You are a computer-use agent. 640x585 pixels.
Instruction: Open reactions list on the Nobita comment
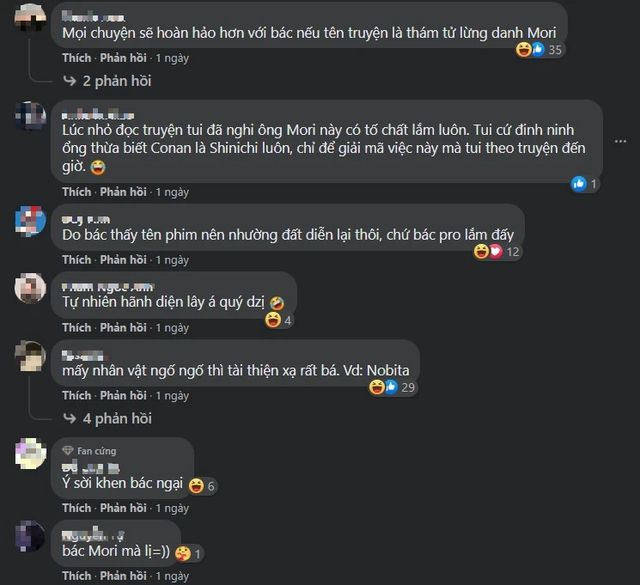coord(392,387)
